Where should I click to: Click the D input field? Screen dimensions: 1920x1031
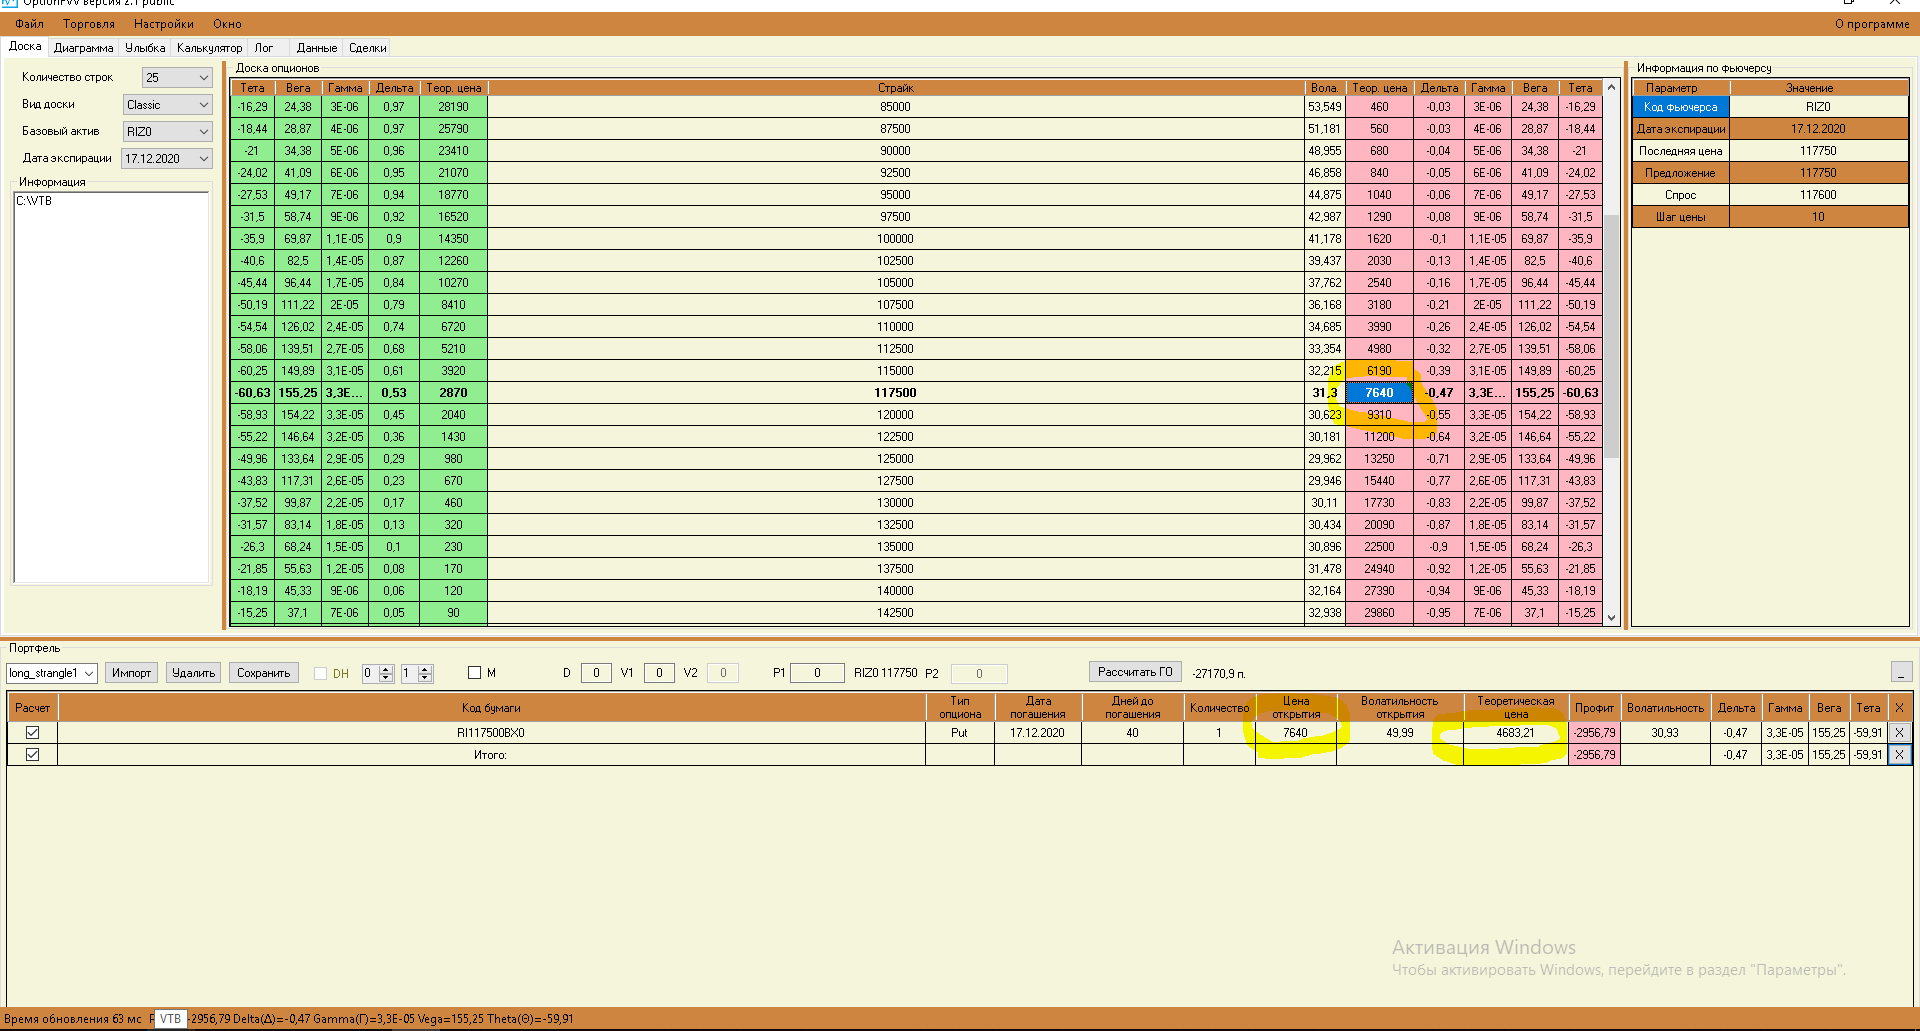pyautogui.click(x=596, y=673)
